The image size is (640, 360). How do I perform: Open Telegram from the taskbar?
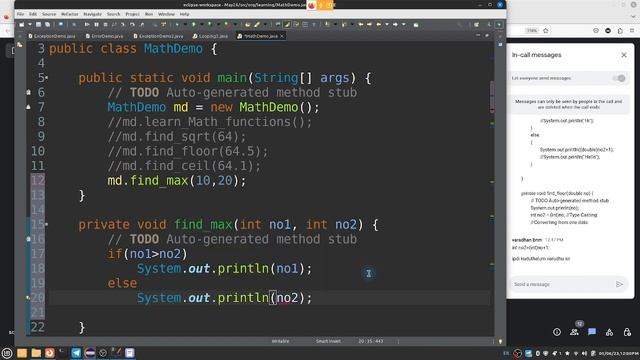[x=76, y=353]
